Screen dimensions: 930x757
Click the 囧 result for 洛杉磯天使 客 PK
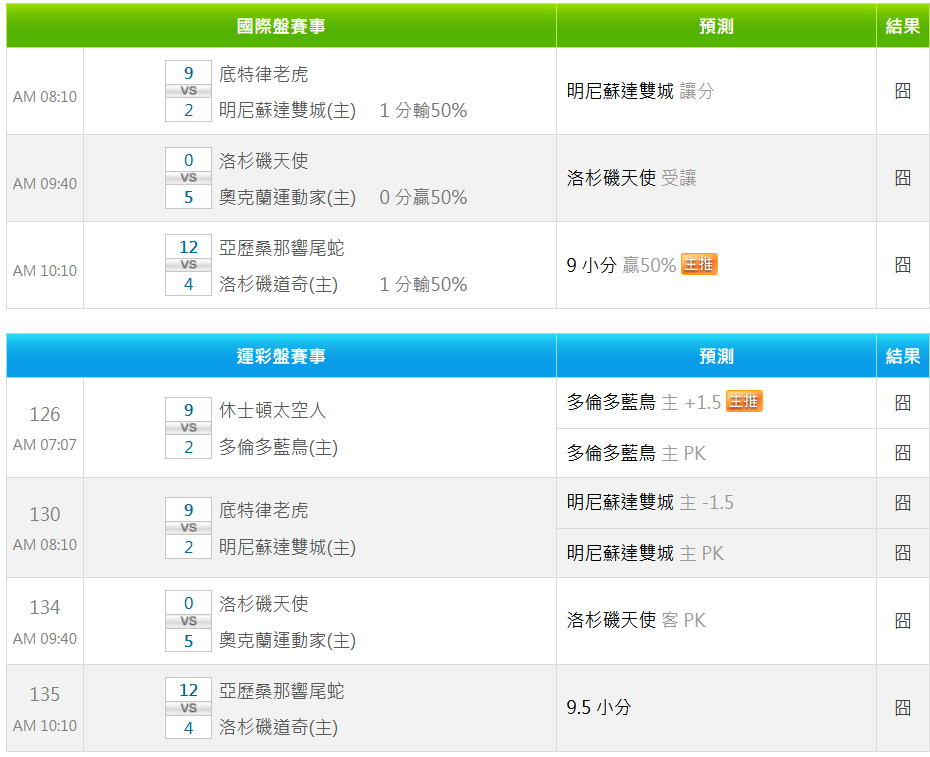coord(903,621)
